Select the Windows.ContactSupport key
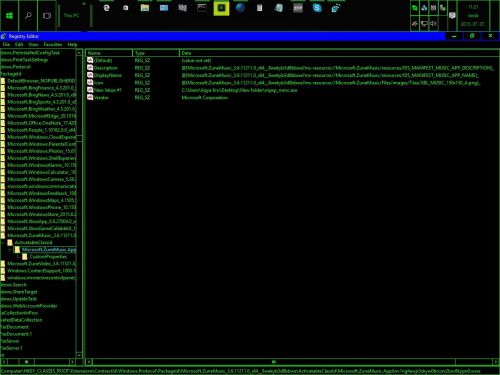Image resolution: width=500 pixels, height=375 pixels. (x=42, y=271)
